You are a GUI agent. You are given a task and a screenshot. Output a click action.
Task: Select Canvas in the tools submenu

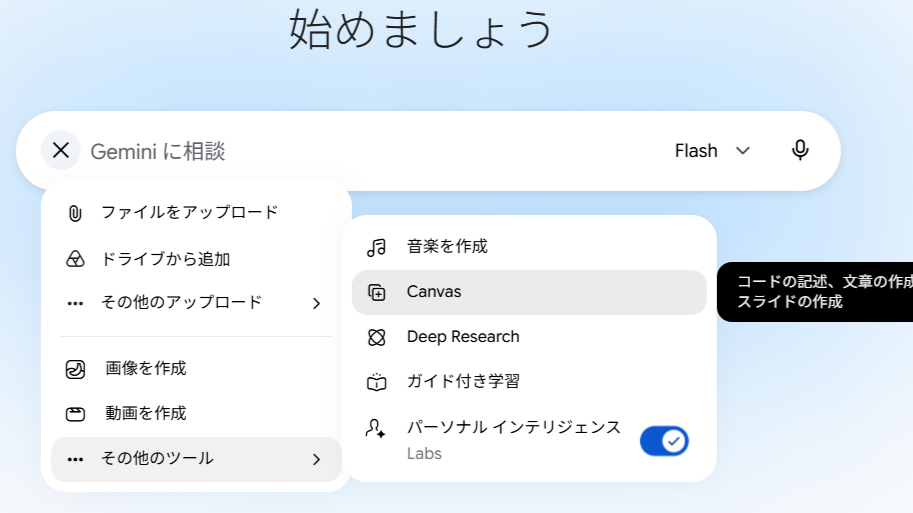[x=529, y=292]
